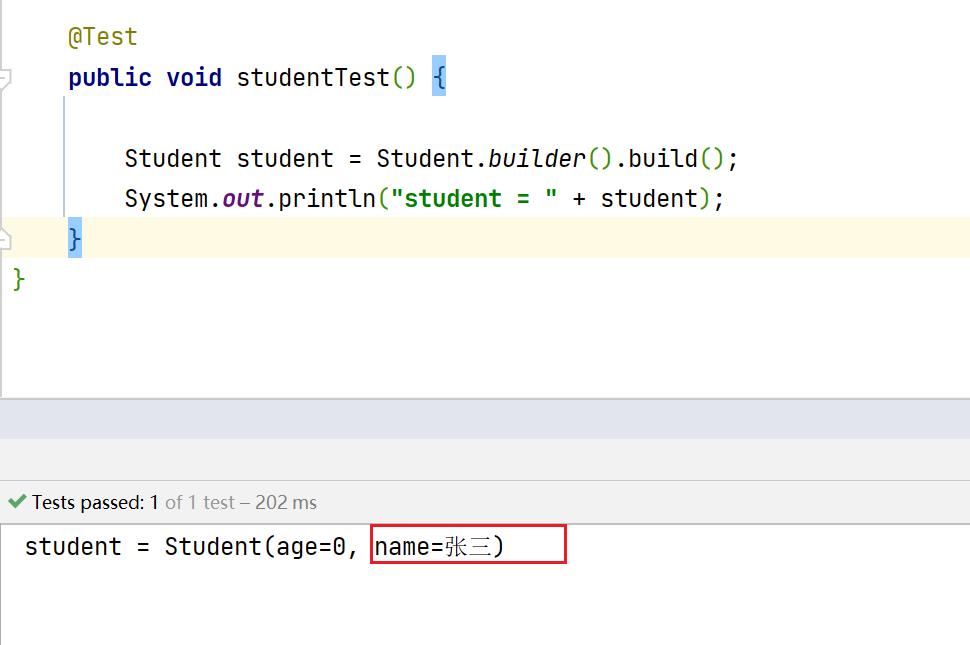Viewport: 970px width, 645px height.
Task: Click the highlighted opening brace of studentTest
Action: click(x=439, y=78)
